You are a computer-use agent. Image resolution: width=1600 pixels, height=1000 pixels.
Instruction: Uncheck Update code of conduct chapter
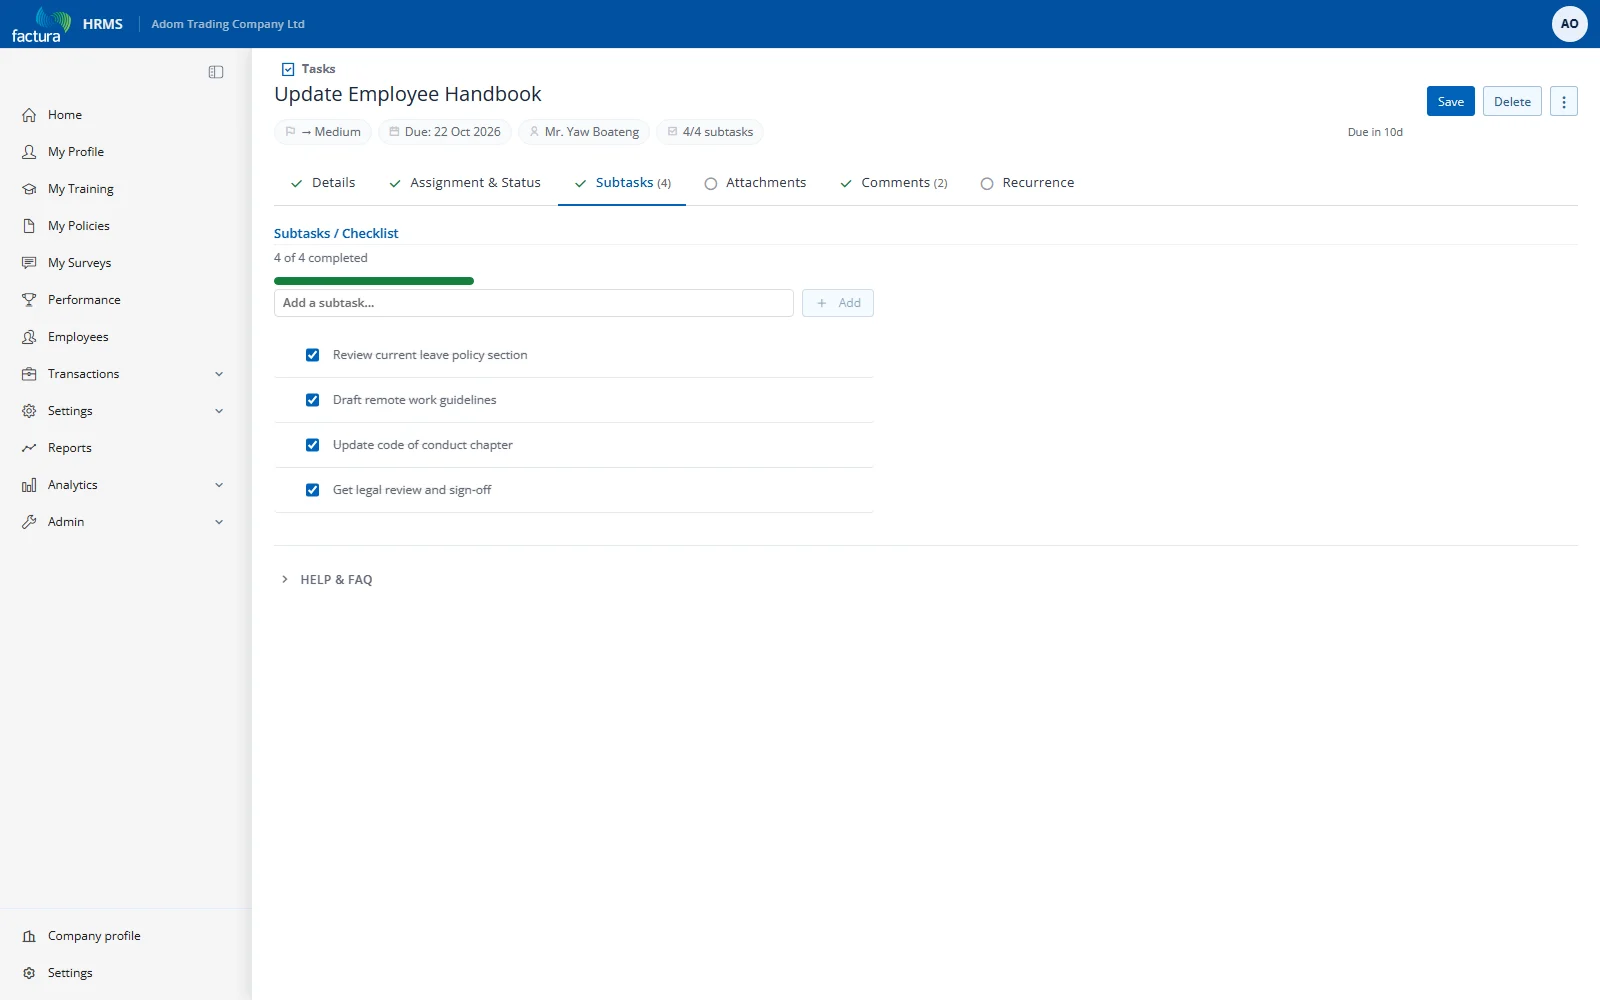(x=313, y=445)
